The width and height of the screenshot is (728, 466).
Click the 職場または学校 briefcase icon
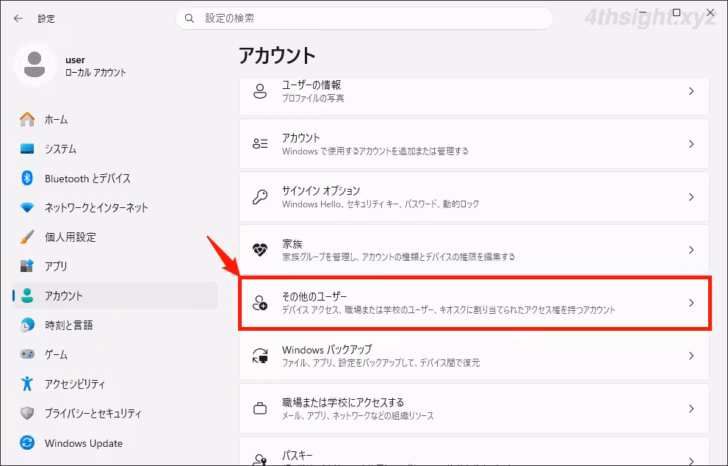[260, 408]
